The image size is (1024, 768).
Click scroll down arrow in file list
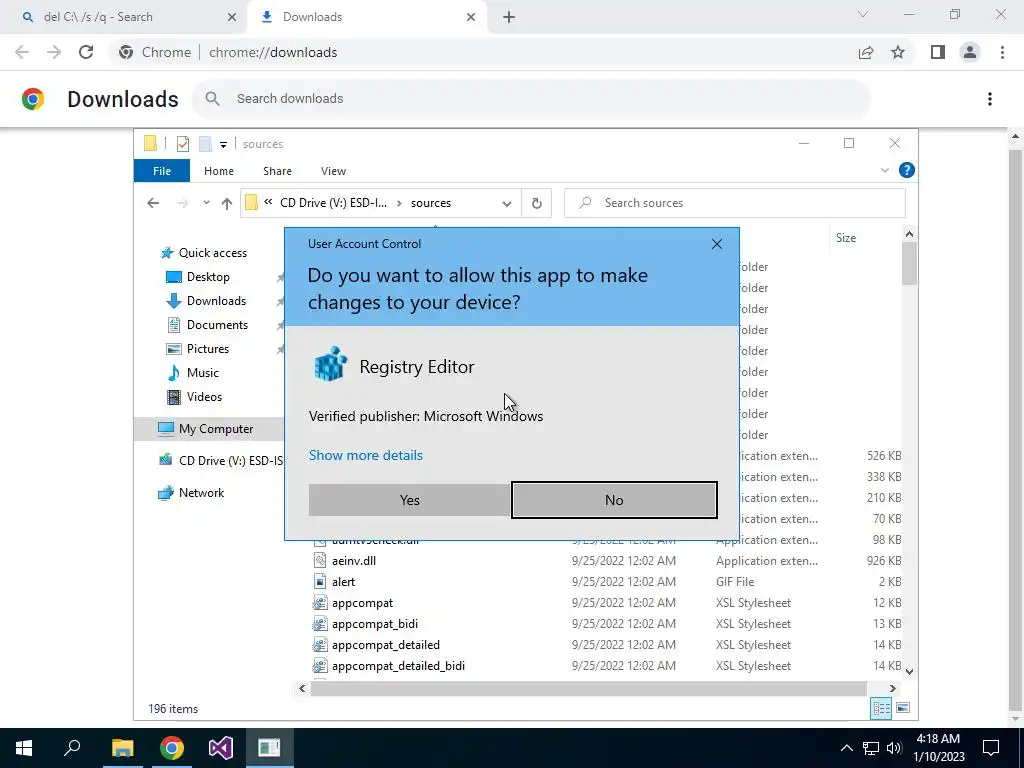[x=909, y=671]
